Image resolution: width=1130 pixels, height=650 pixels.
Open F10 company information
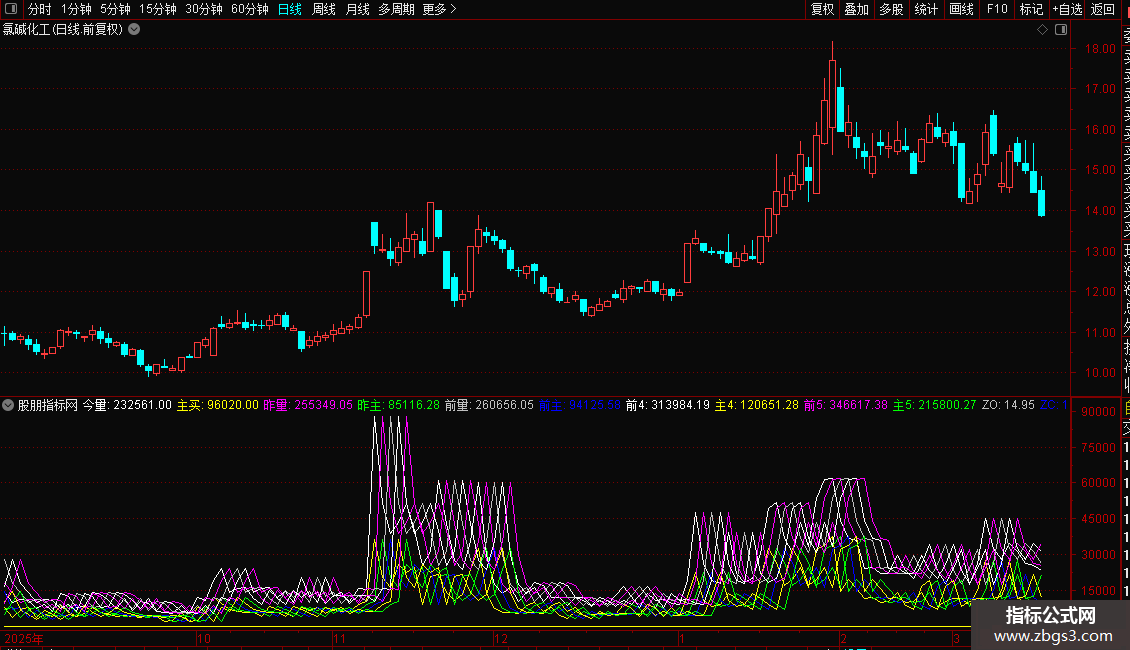coord(997,9)
